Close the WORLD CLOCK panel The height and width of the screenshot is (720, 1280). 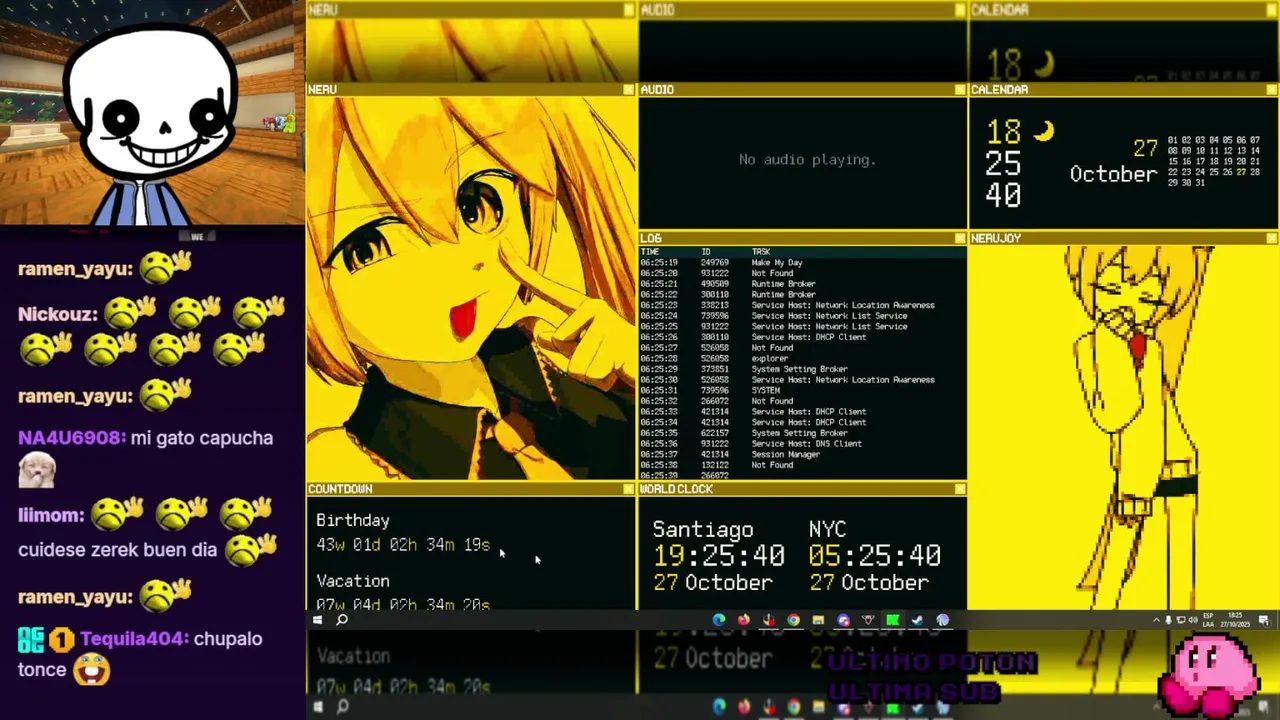click(x=960, y=489)
